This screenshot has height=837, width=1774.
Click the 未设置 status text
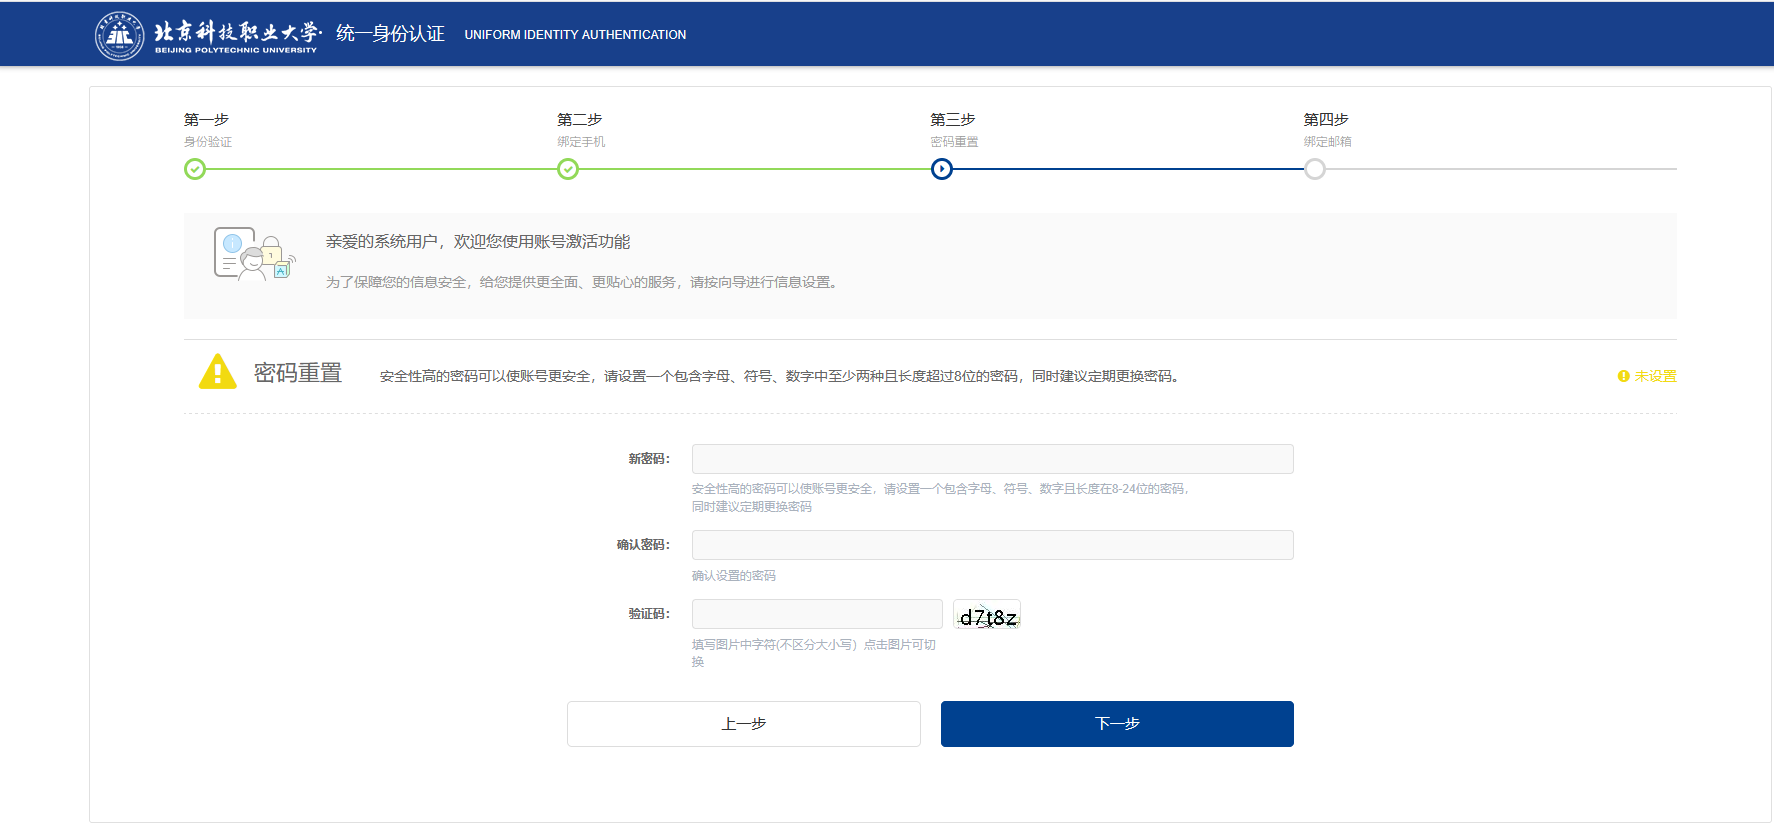(x=1655, y=376)
